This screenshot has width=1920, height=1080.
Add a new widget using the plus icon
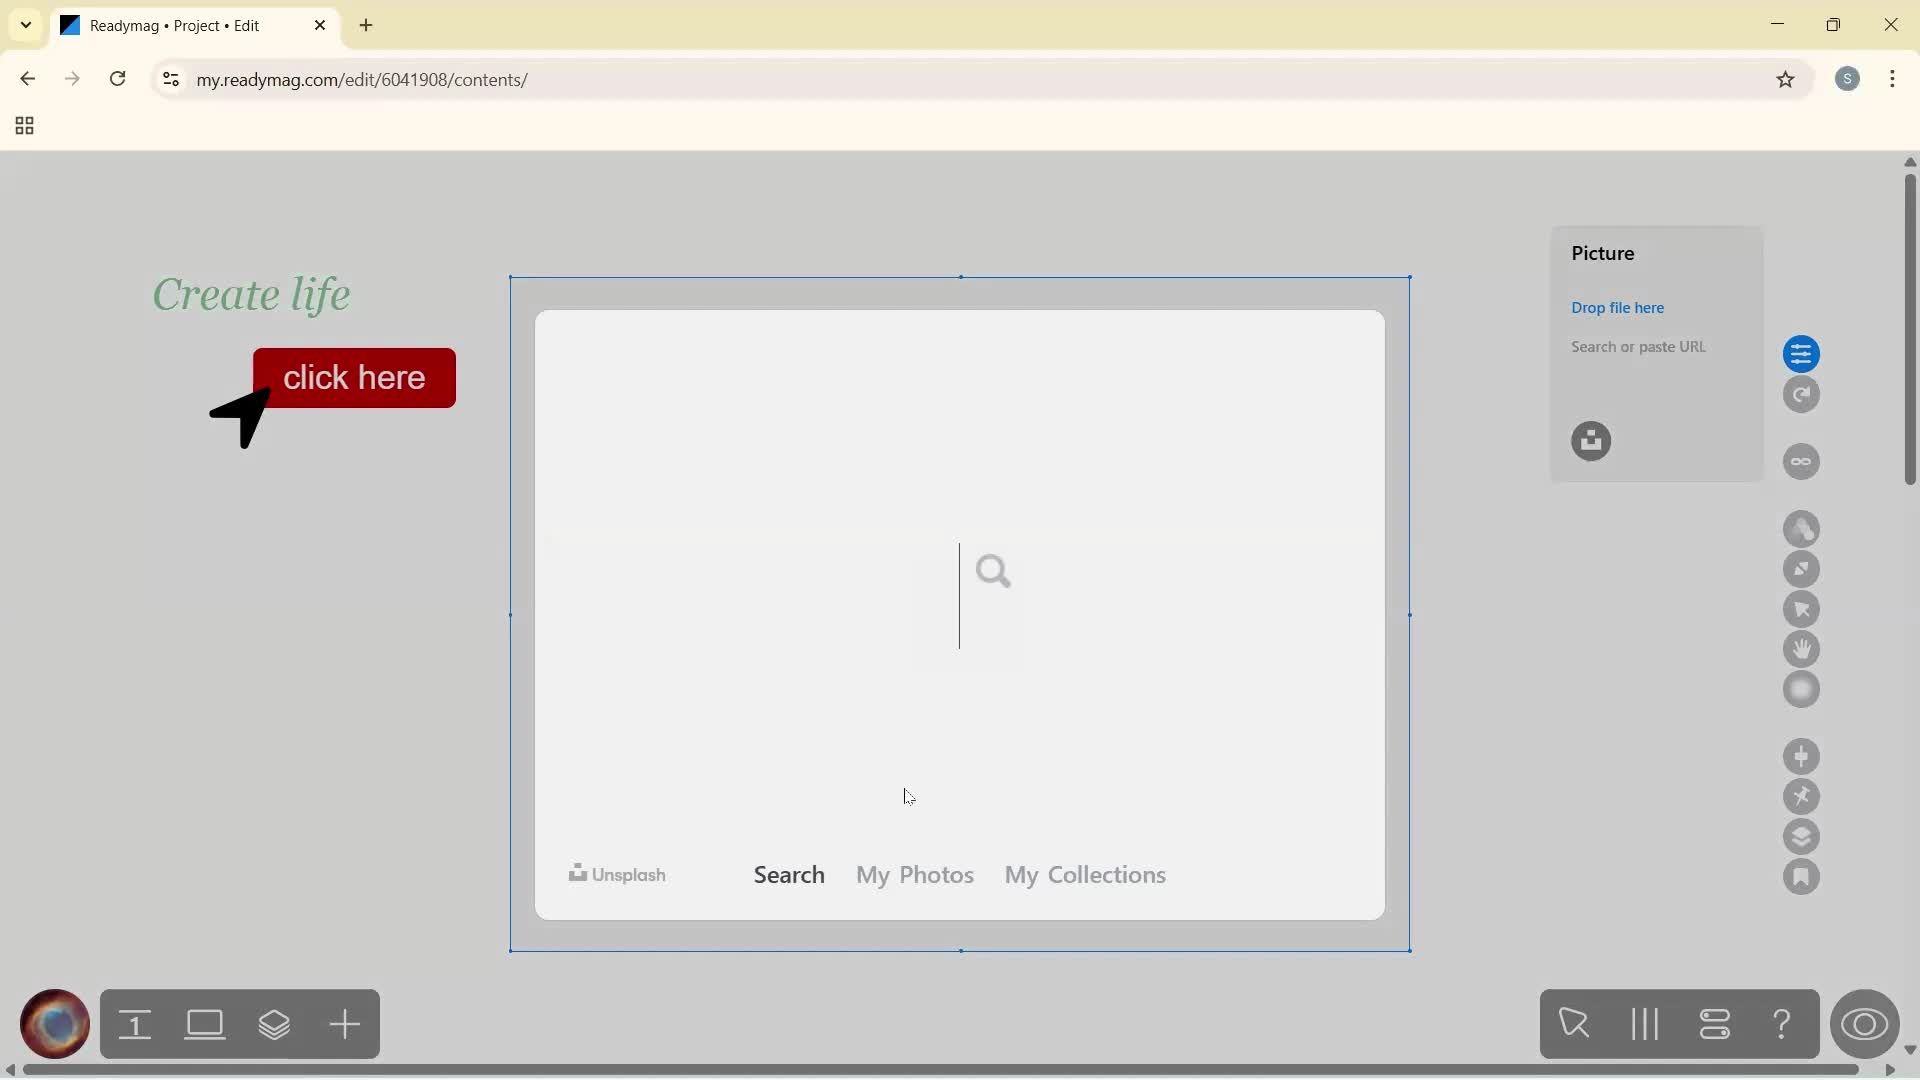[x=344, y=1024]
